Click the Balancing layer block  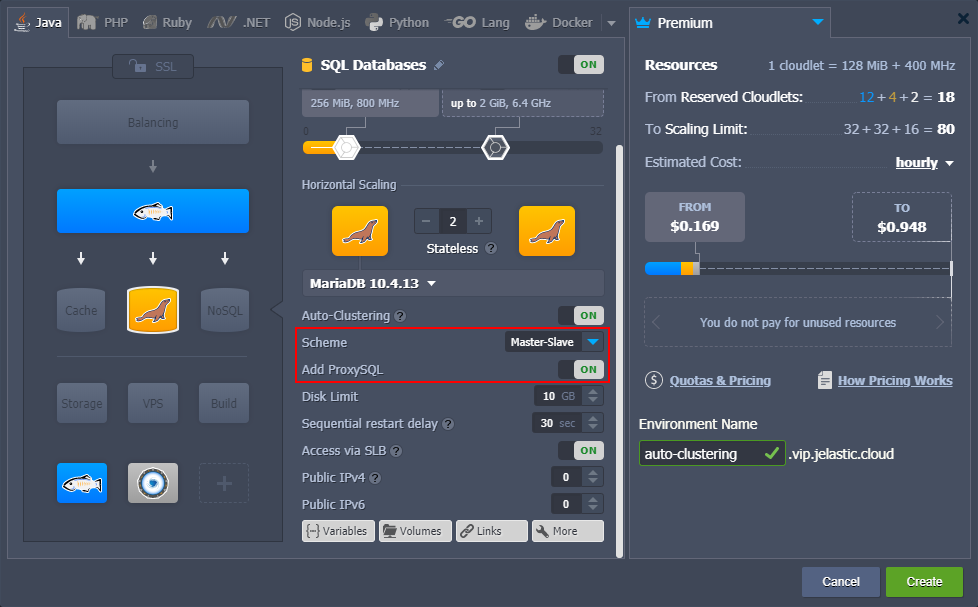pyautogui.click(x=153, y=122)
